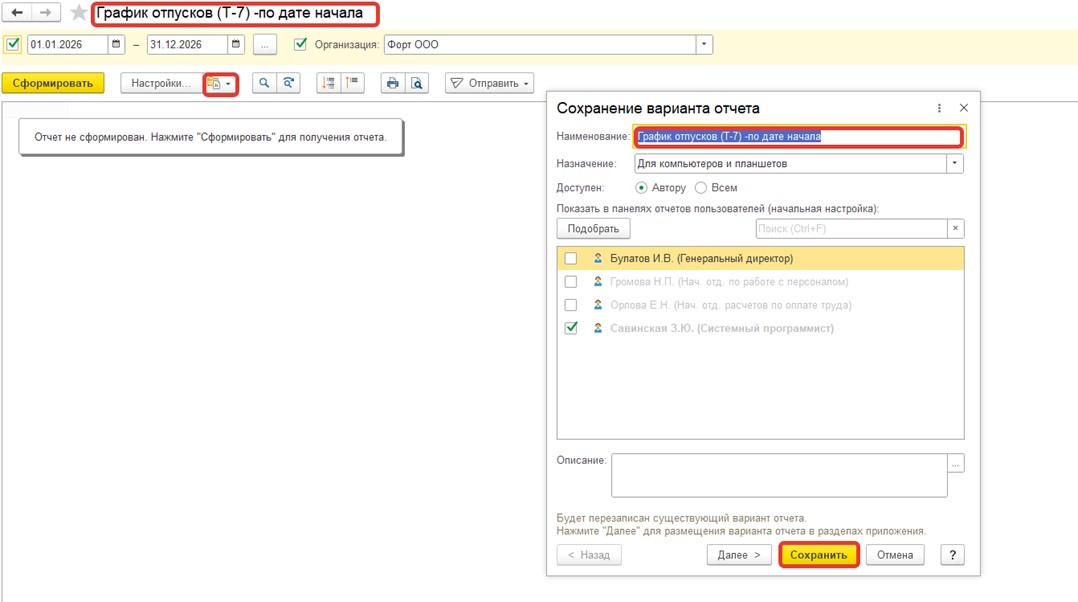Screen dimensions: 1078x602
Task: Click the find magnifier icon in toolbar
Action: [x=263, y=83]
